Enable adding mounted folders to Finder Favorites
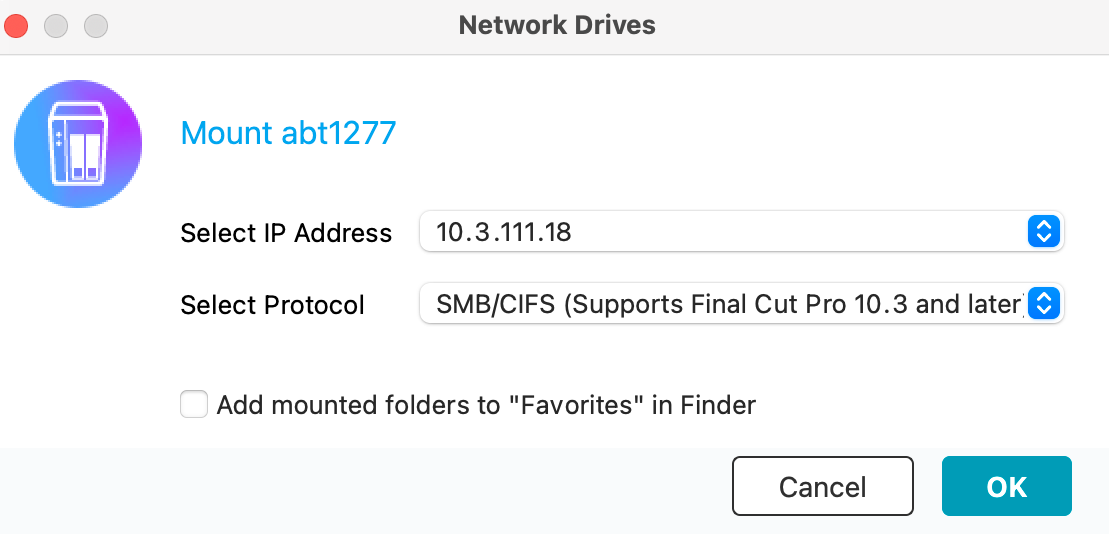1109x534 pixels. 194,405
